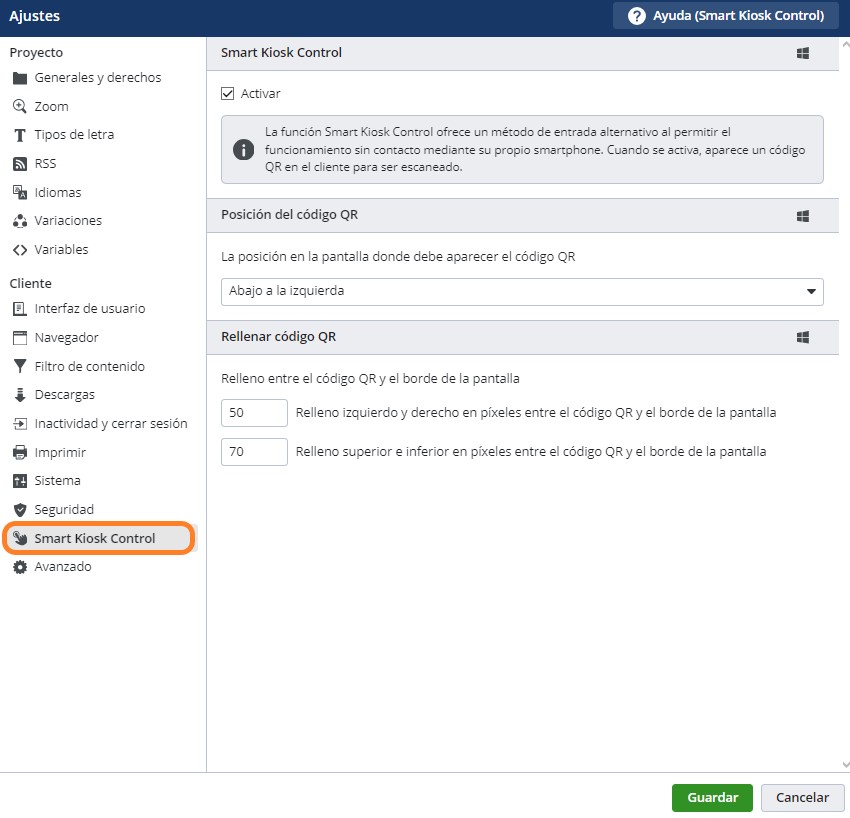Click the folder icon beside Generales y derechos

coord(19,78)
